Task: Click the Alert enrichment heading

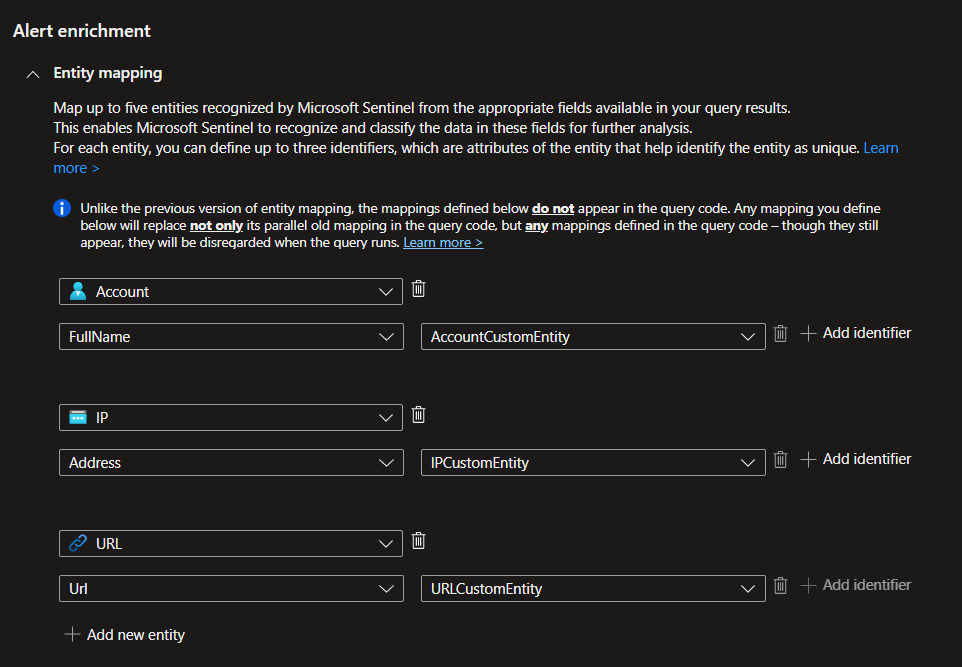Action: [82, 31]
